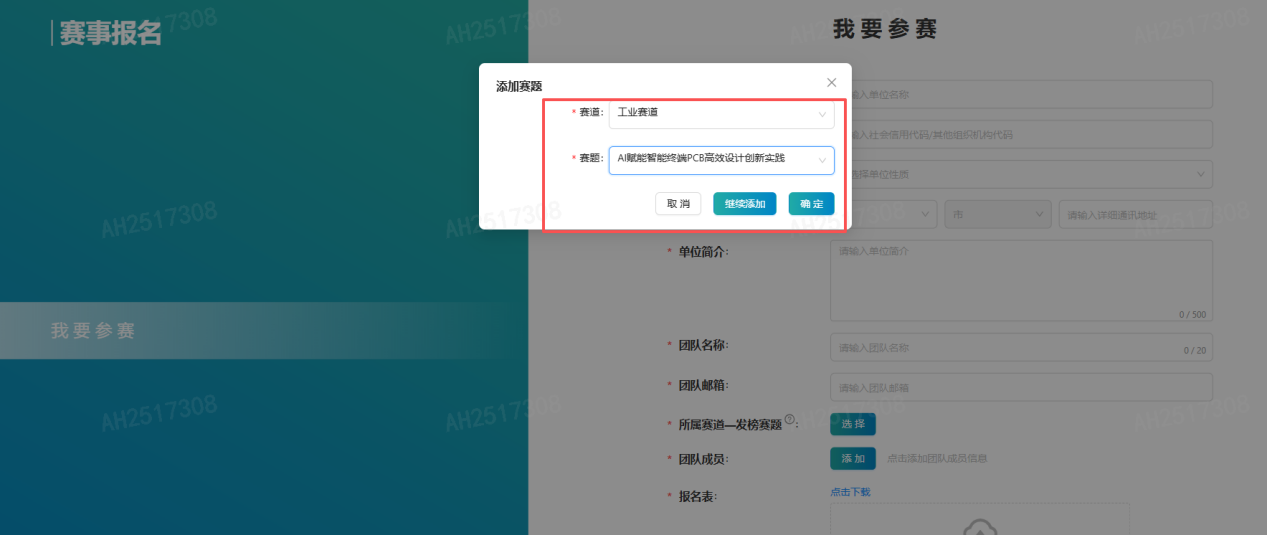Click the 团队邮箱 input field
The height and width of the screenshot is (535, 1267).
(1021, 387)
